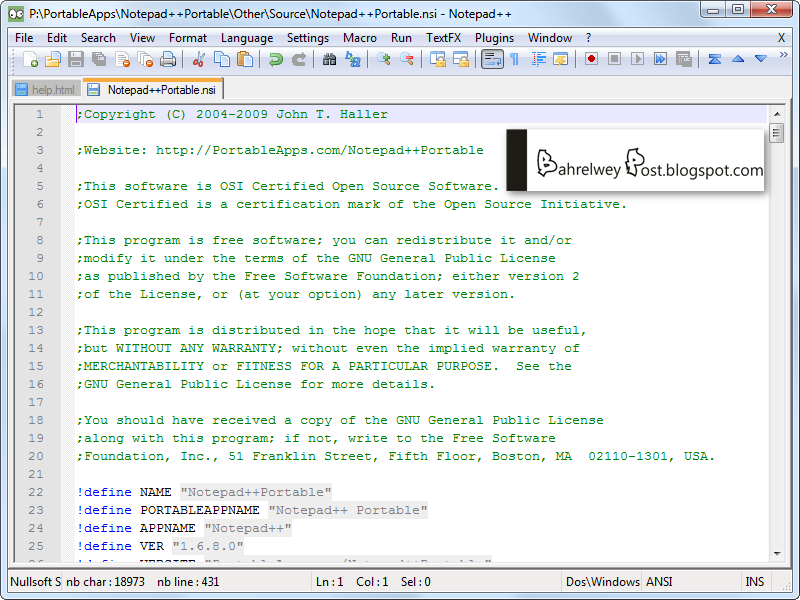The height and width of the screenshot is (600, 800).
Task: Start macro recording with red dot
Action: pos(591,59)
